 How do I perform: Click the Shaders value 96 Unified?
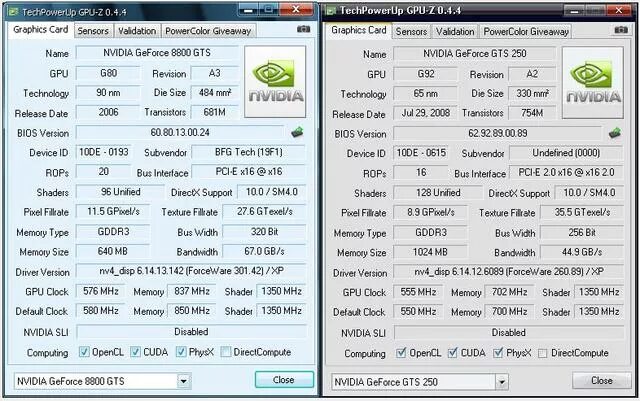(120, 192)
